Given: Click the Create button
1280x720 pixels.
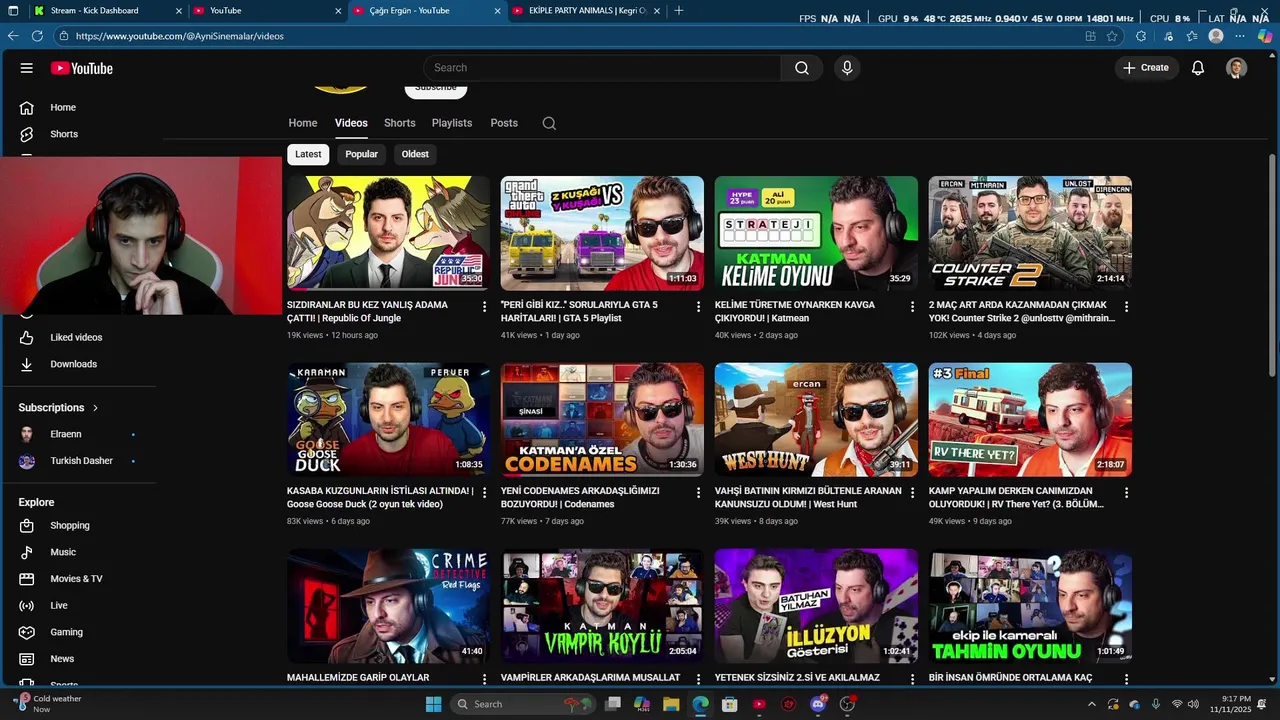Looking at the screenshot, I should [x=1146, y=68].
